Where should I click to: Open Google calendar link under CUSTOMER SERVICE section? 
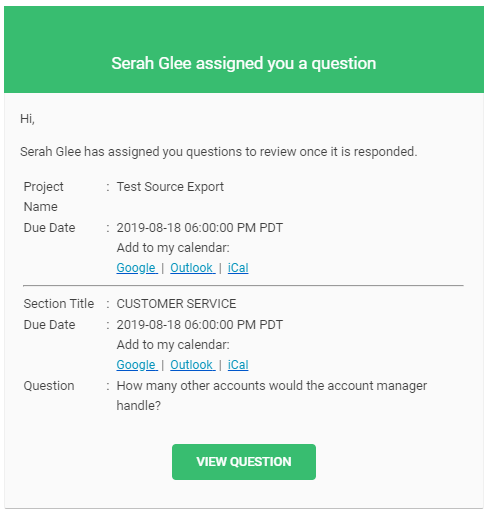click(x=137, y=365)
